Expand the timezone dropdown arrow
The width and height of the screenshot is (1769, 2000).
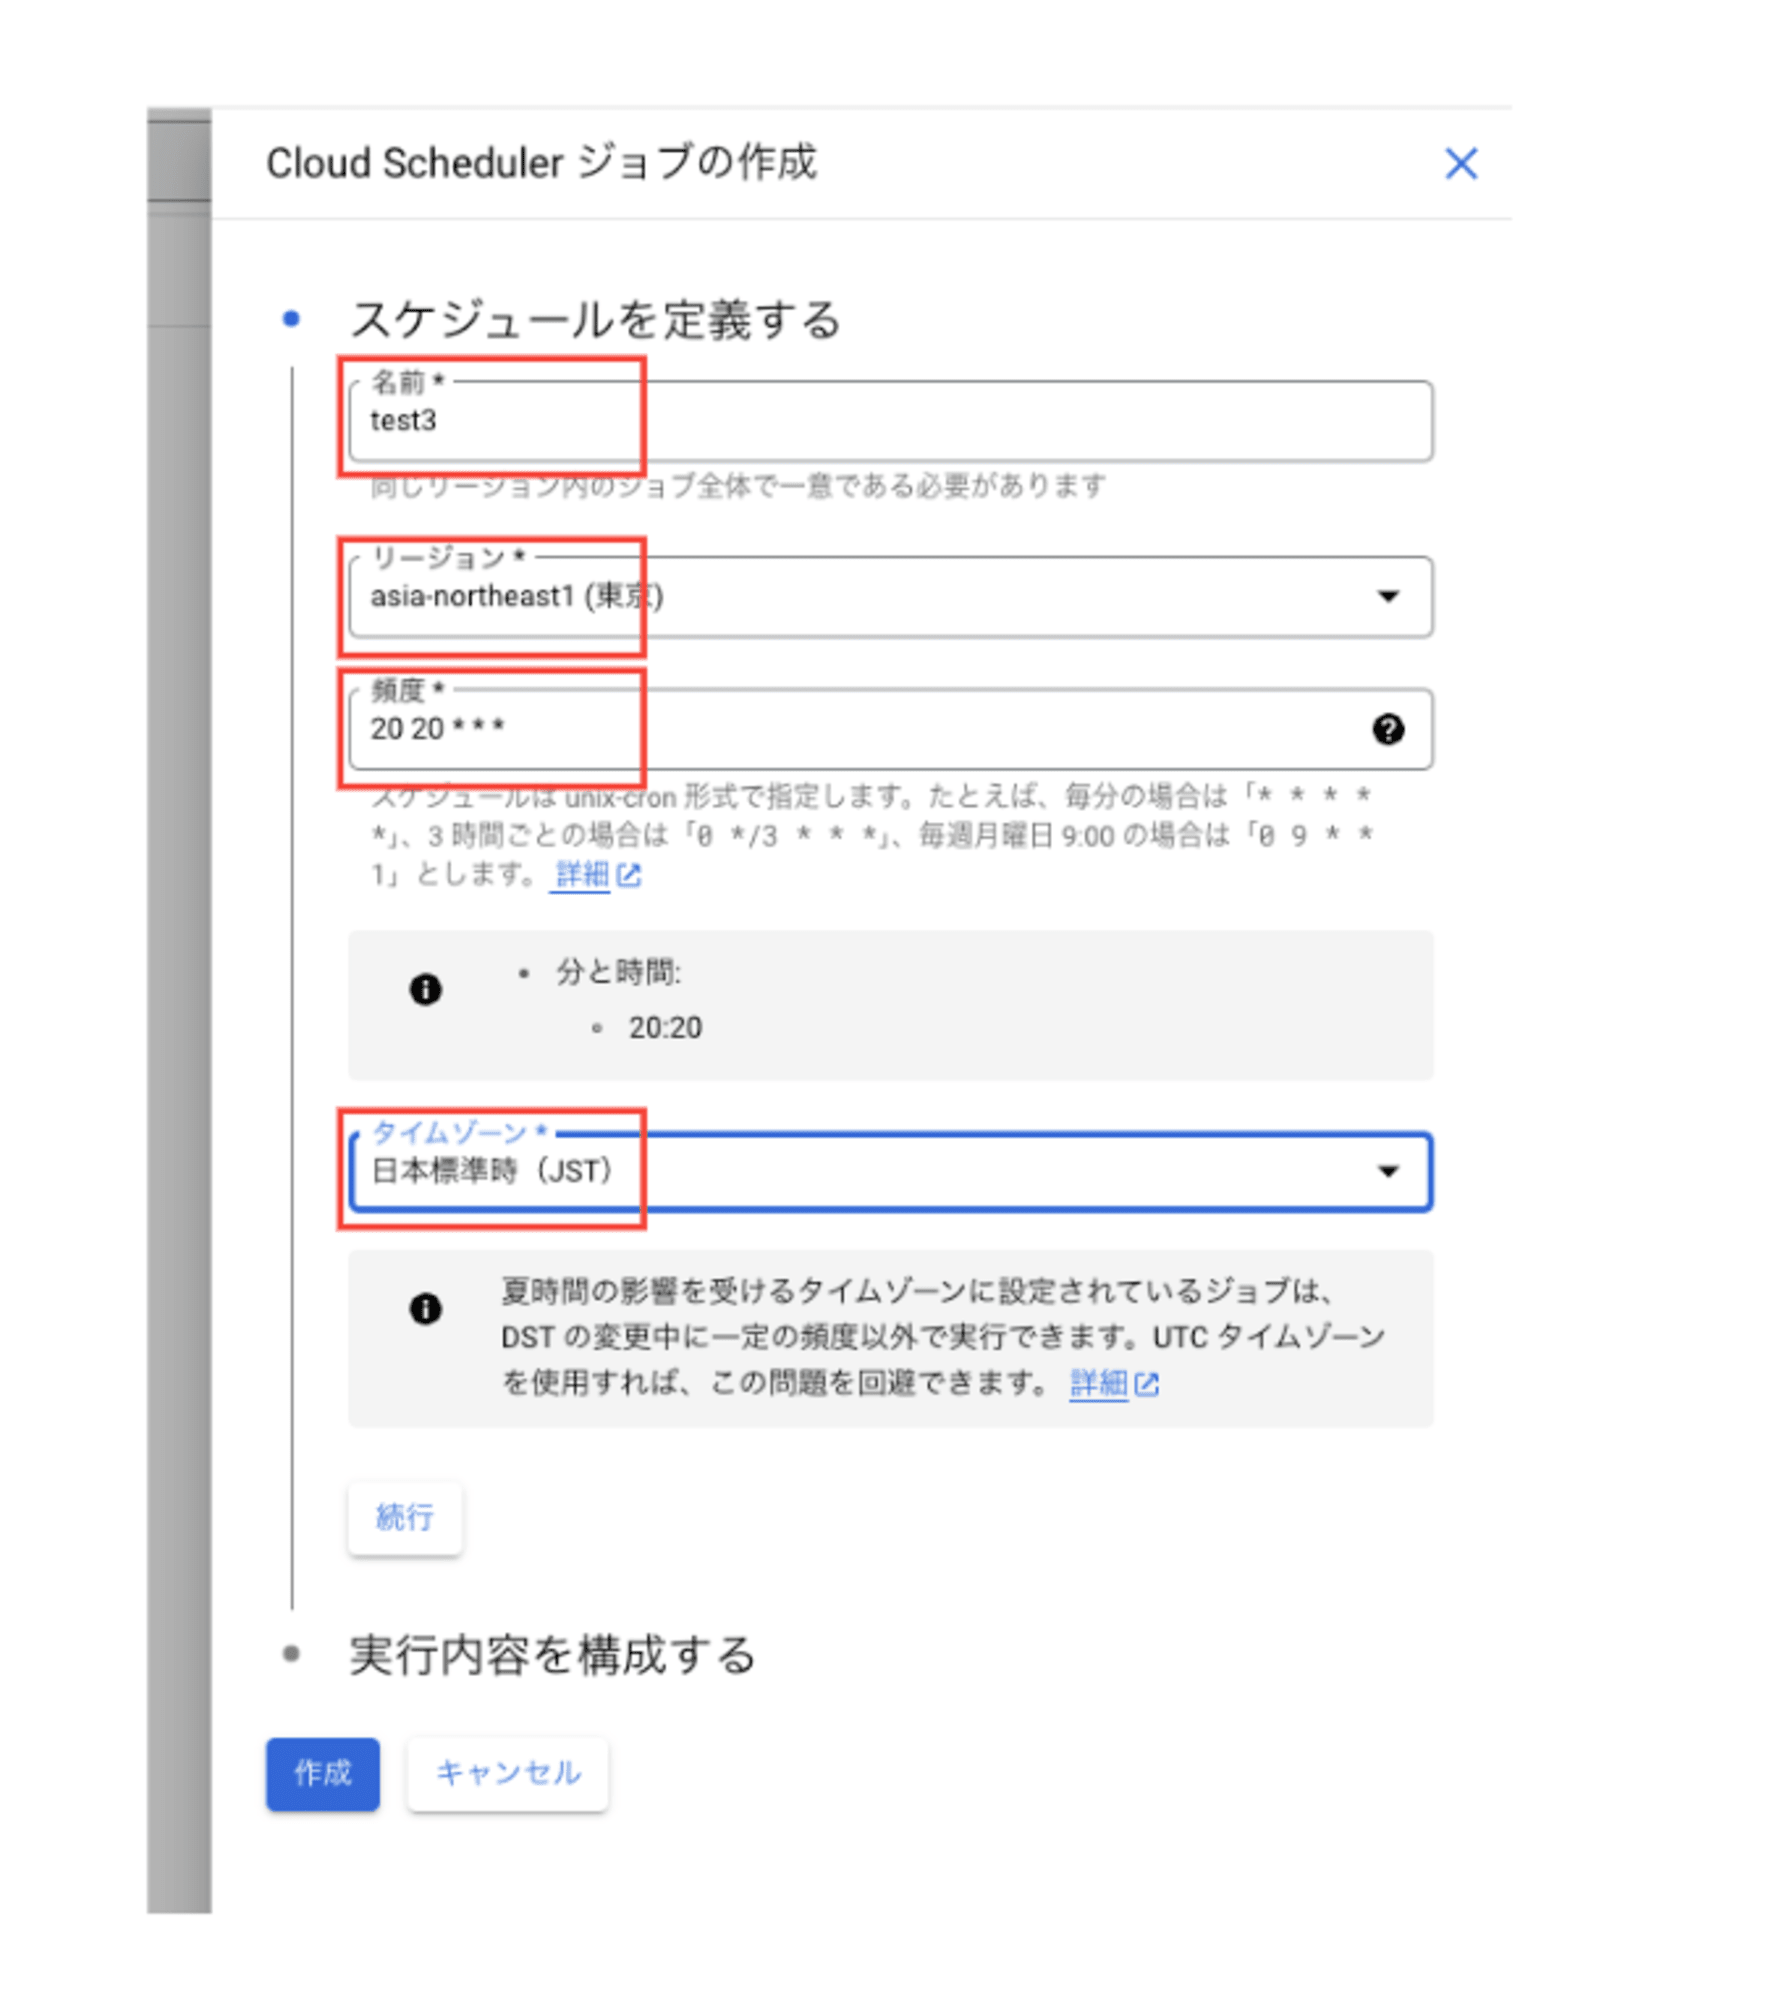coord(1387,1171)
